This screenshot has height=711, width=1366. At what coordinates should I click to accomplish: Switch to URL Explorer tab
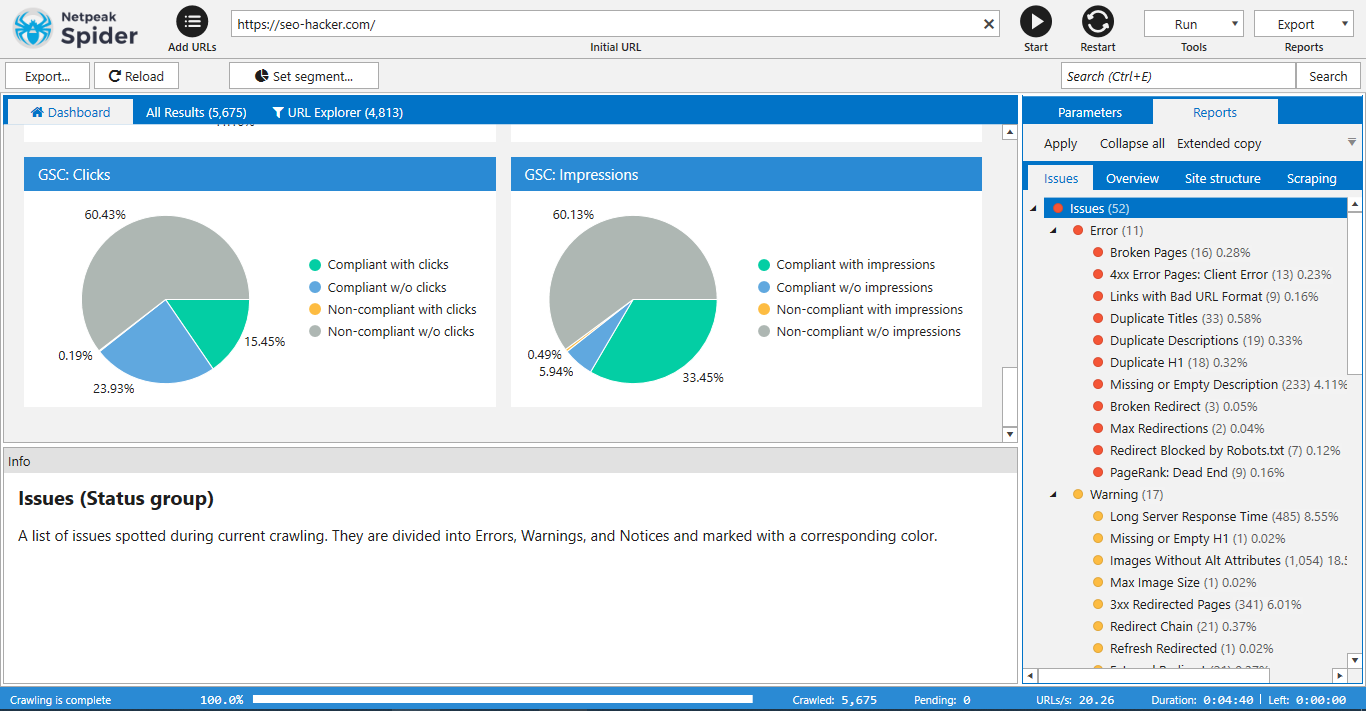[x=337, y=112]
